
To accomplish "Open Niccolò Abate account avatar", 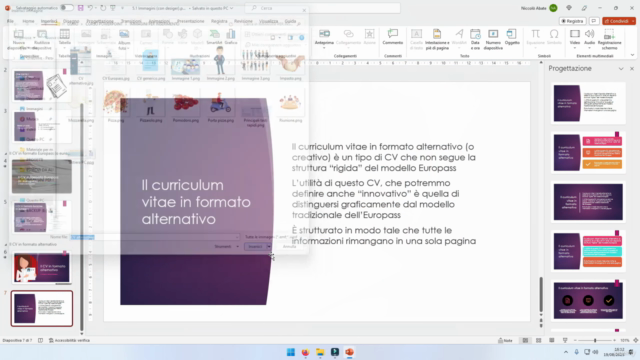I will pyautogui.click(x=553, y=8).
